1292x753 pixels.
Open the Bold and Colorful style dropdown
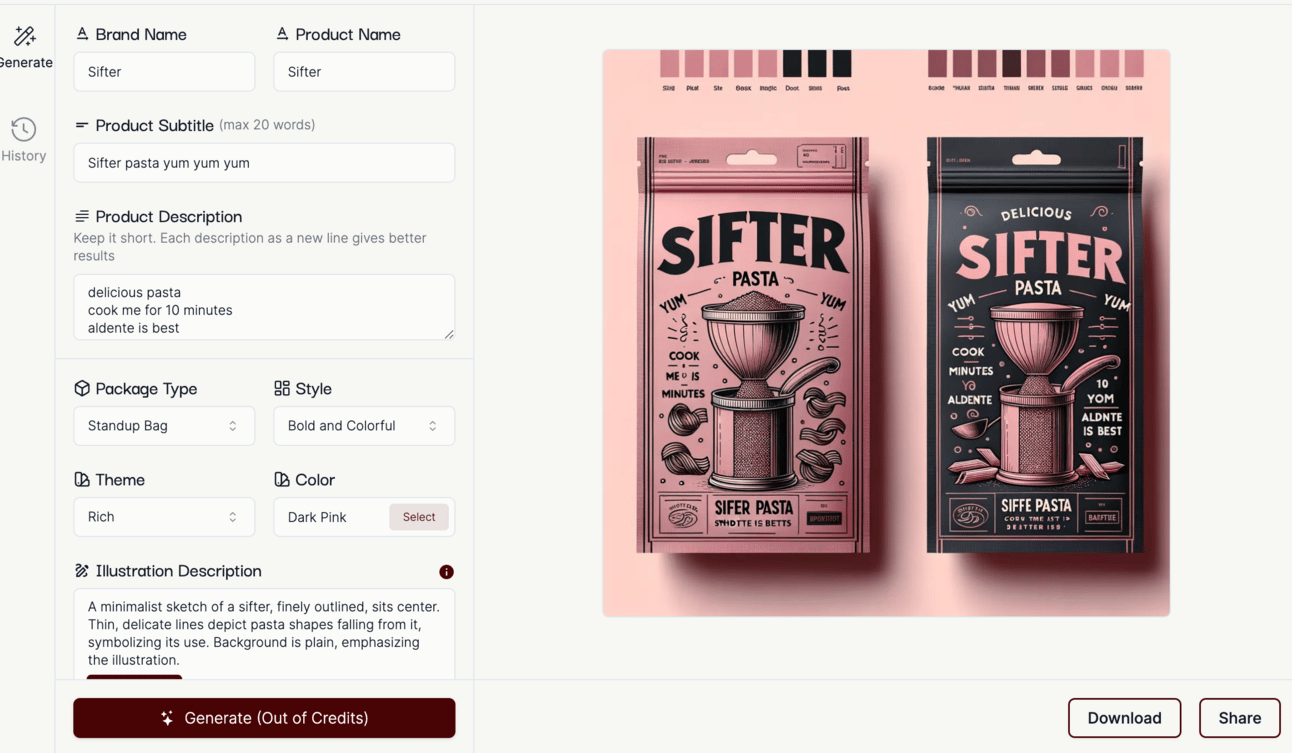click(x=364, y=426)
